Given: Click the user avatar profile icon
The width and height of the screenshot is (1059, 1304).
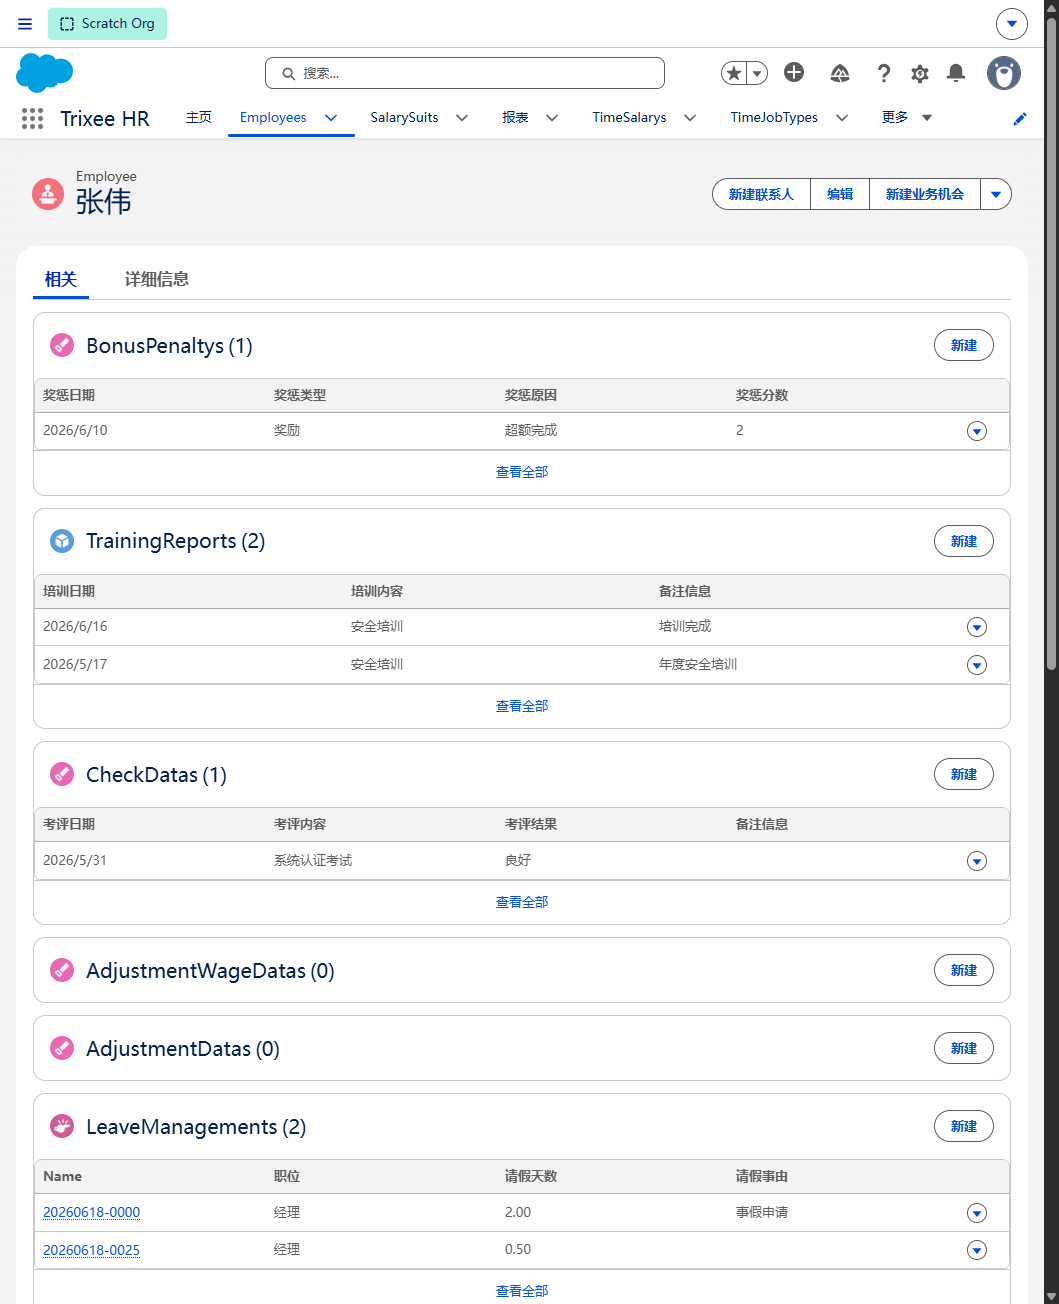Looking at the screenshot, I should point(1004,73).
